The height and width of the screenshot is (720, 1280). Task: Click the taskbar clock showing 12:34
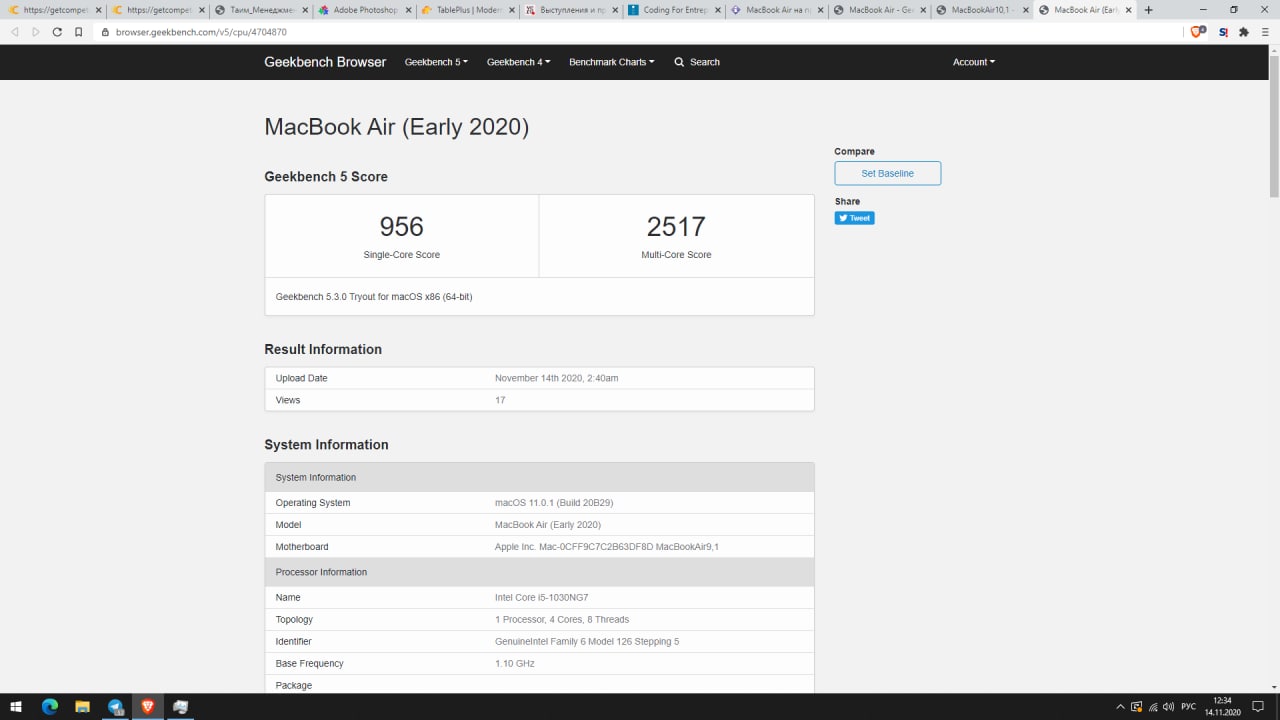(x=1222, y=706)
